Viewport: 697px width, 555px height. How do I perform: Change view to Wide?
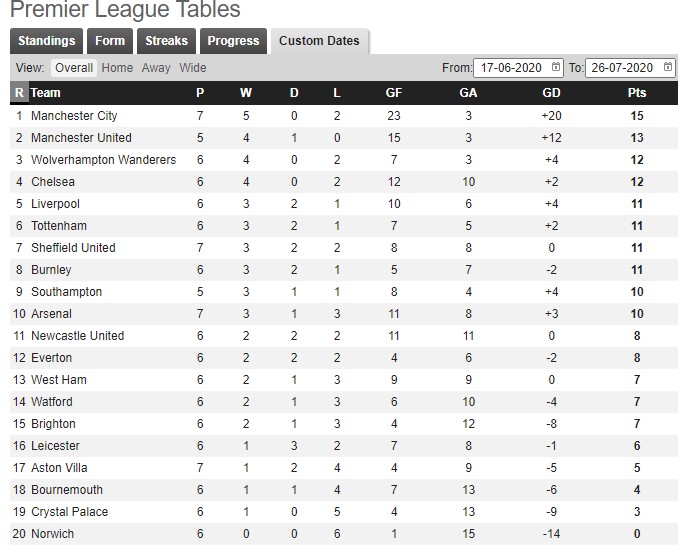tap(192, 68)
